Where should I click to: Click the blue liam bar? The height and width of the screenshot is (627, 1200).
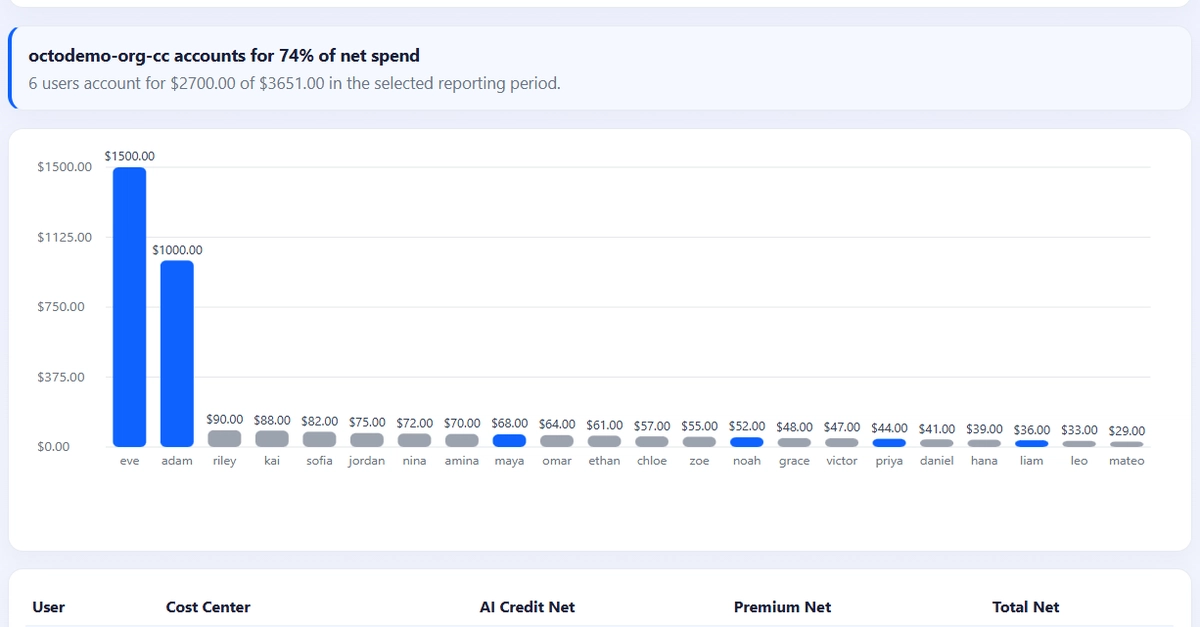1032,444
